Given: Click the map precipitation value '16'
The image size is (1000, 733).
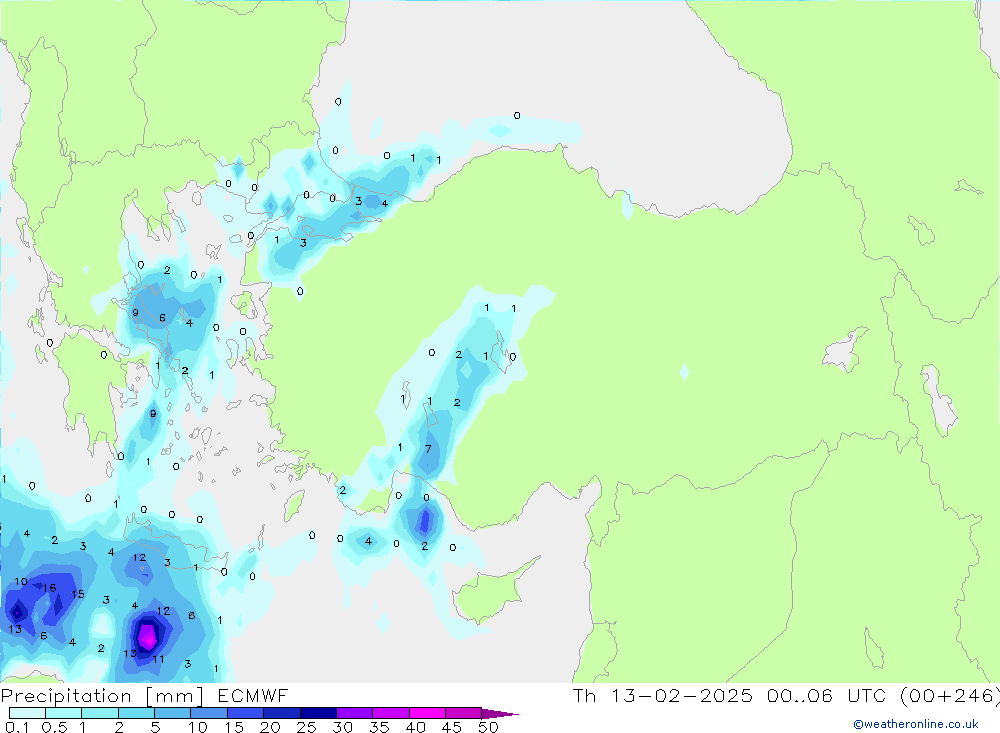Looking at the screenshot, I should pos(49,588).
